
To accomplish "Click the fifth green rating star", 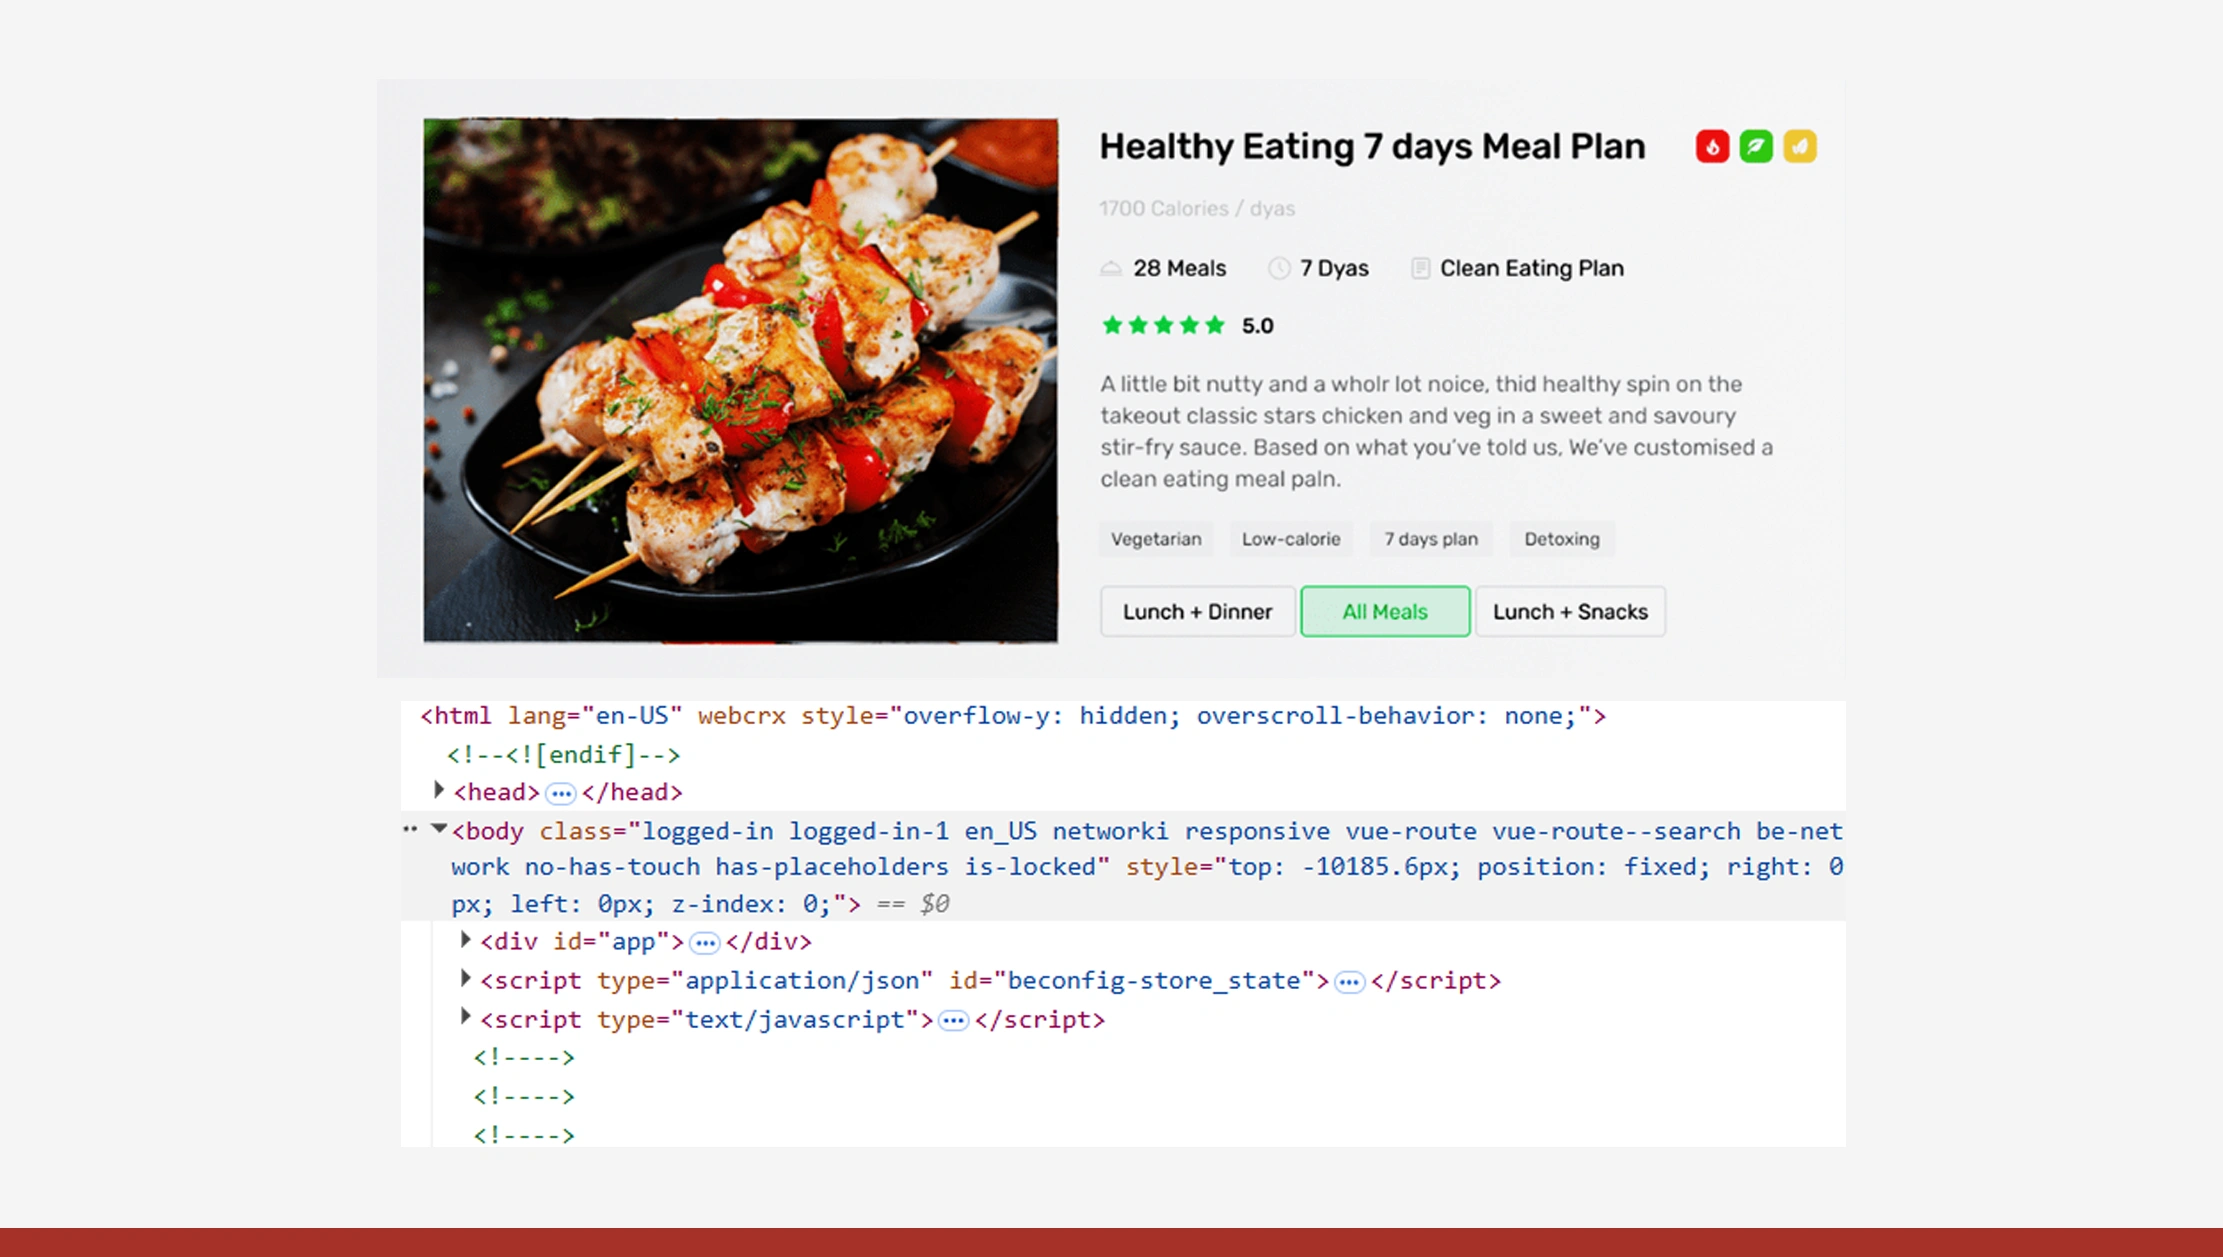I will 1213,325.
